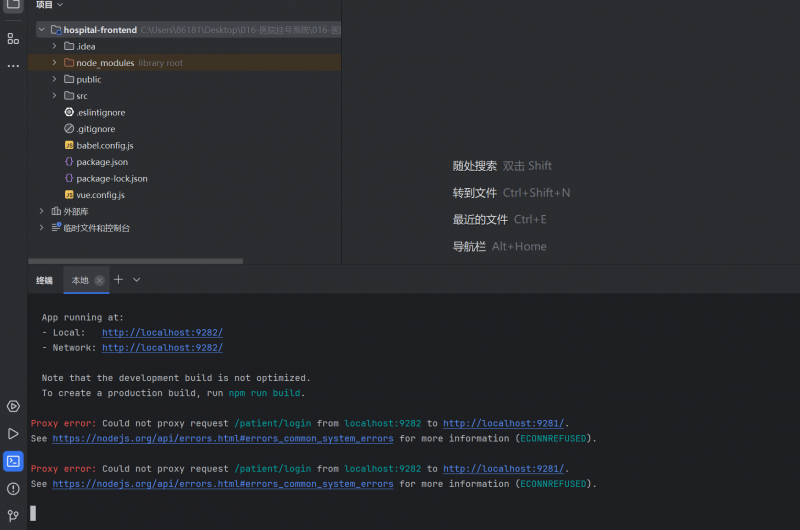Open the Services tool window icon
The image size is (800, 530).
tap(13, 407)
